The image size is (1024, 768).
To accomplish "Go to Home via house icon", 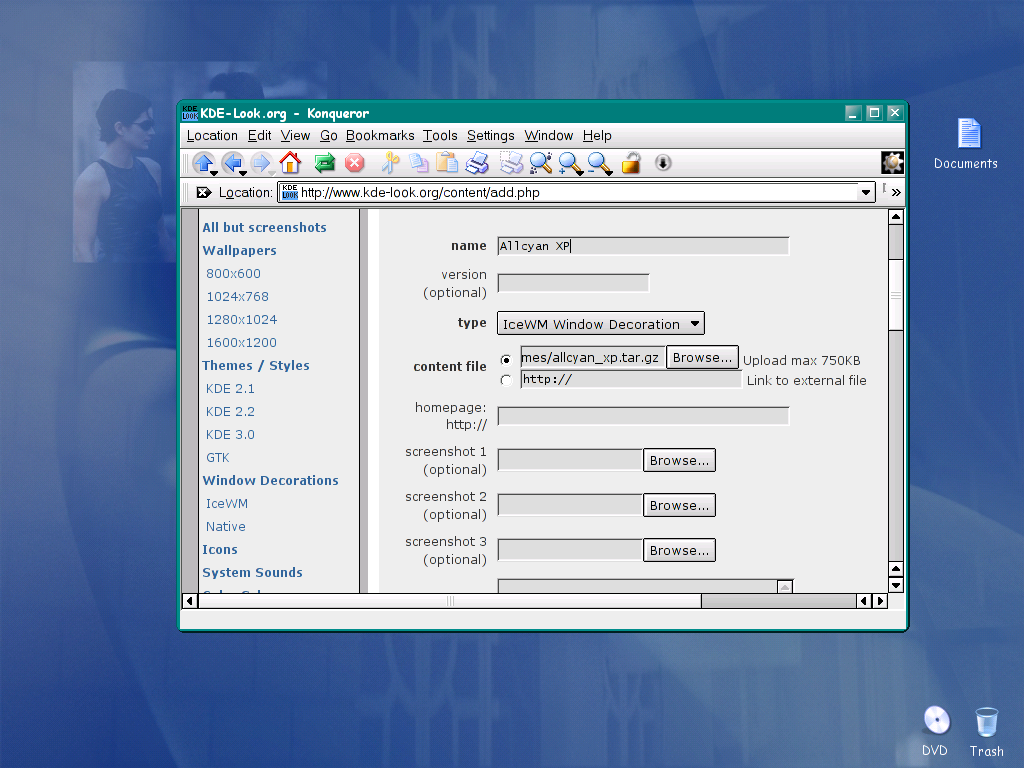I will tap(290, 163).
